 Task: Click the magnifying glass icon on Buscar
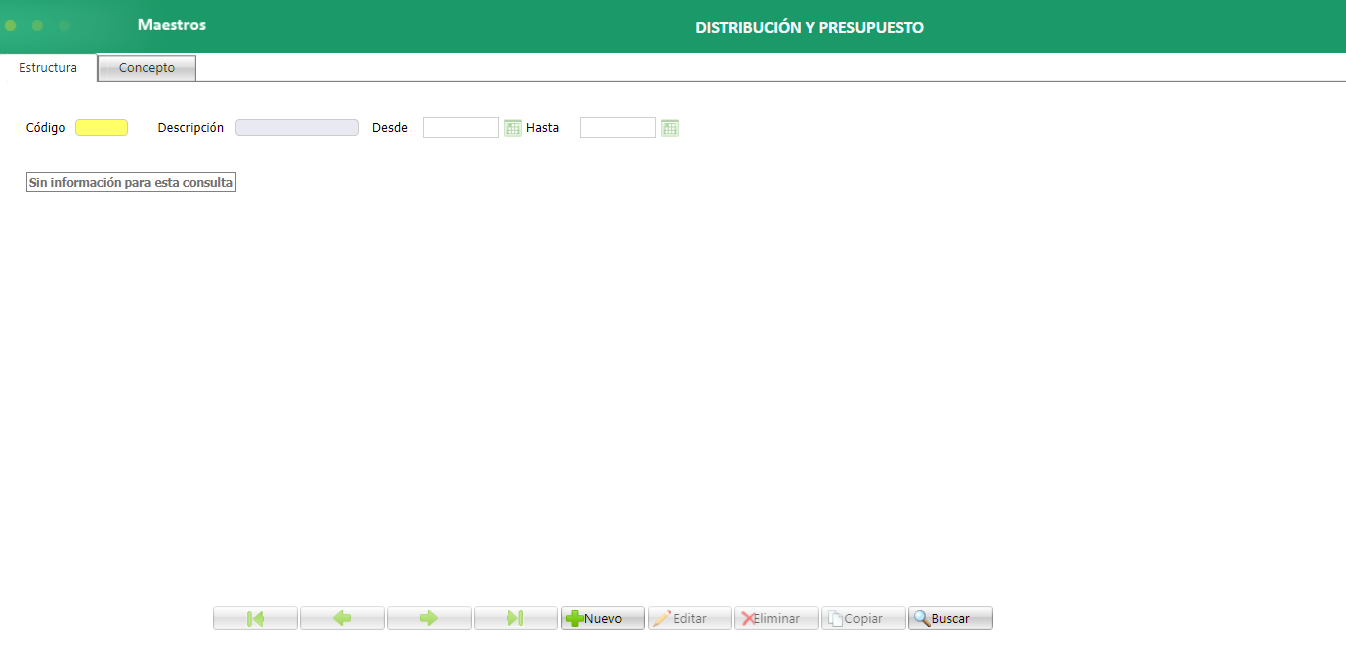click(922, 617)
